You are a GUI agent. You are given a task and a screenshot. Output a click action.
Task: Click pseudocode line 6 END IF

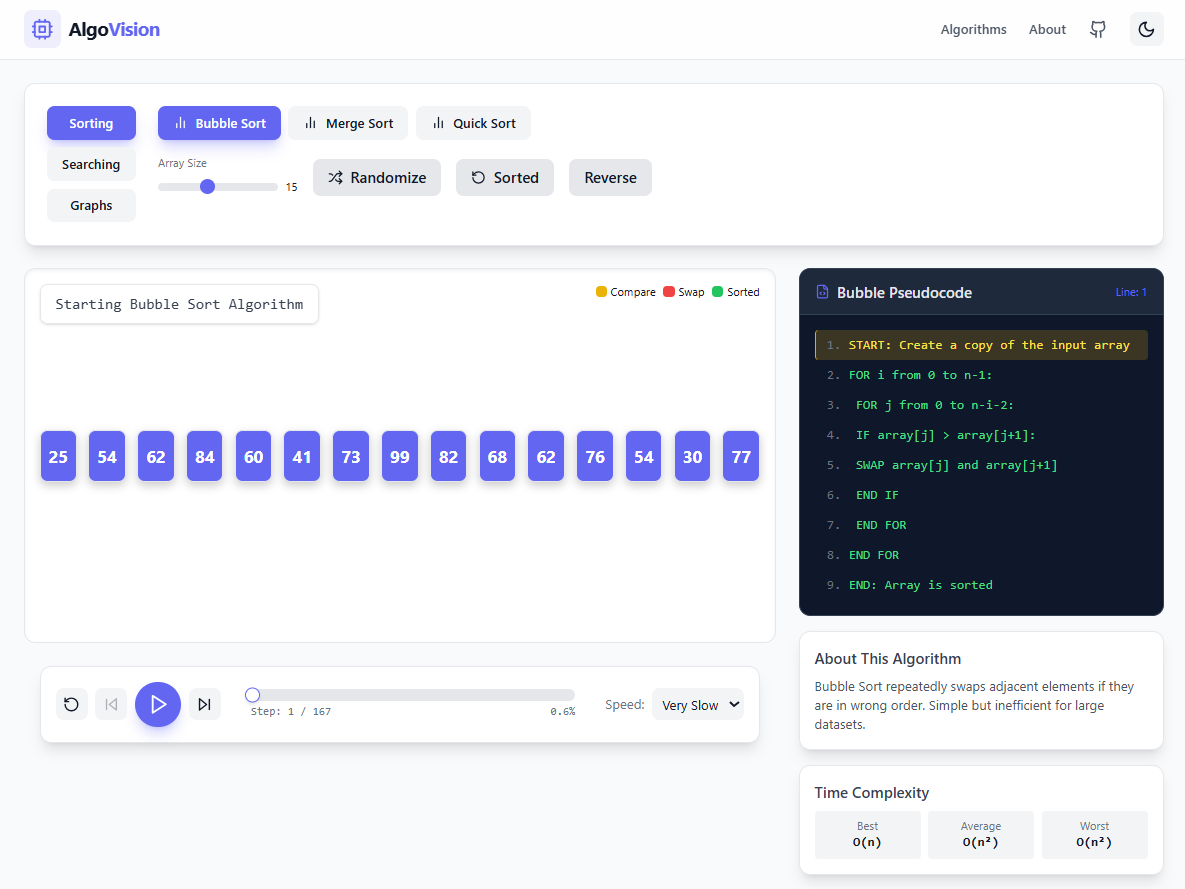[x=981, y=495]
